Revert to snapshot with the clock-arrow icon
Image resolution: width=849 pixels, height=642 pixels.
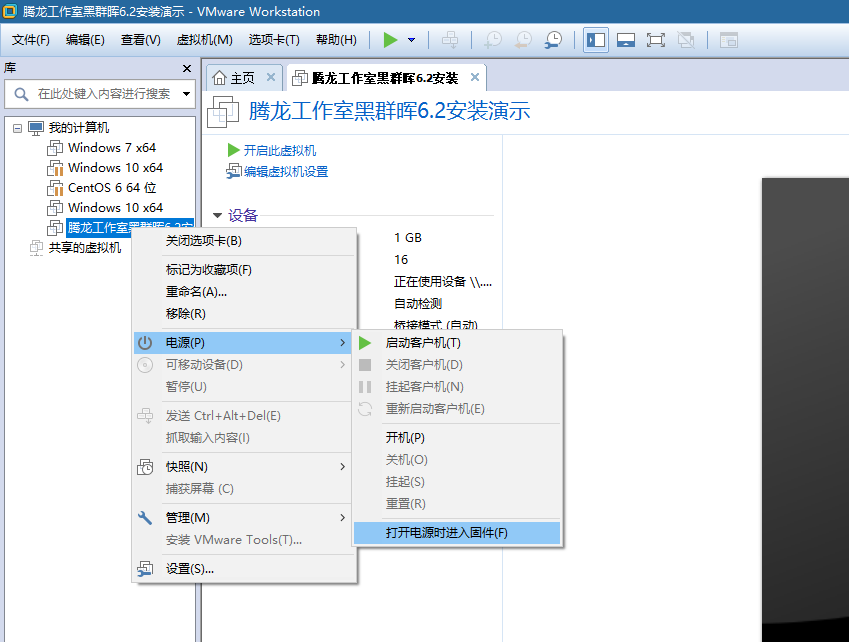(x=522, y=40)
